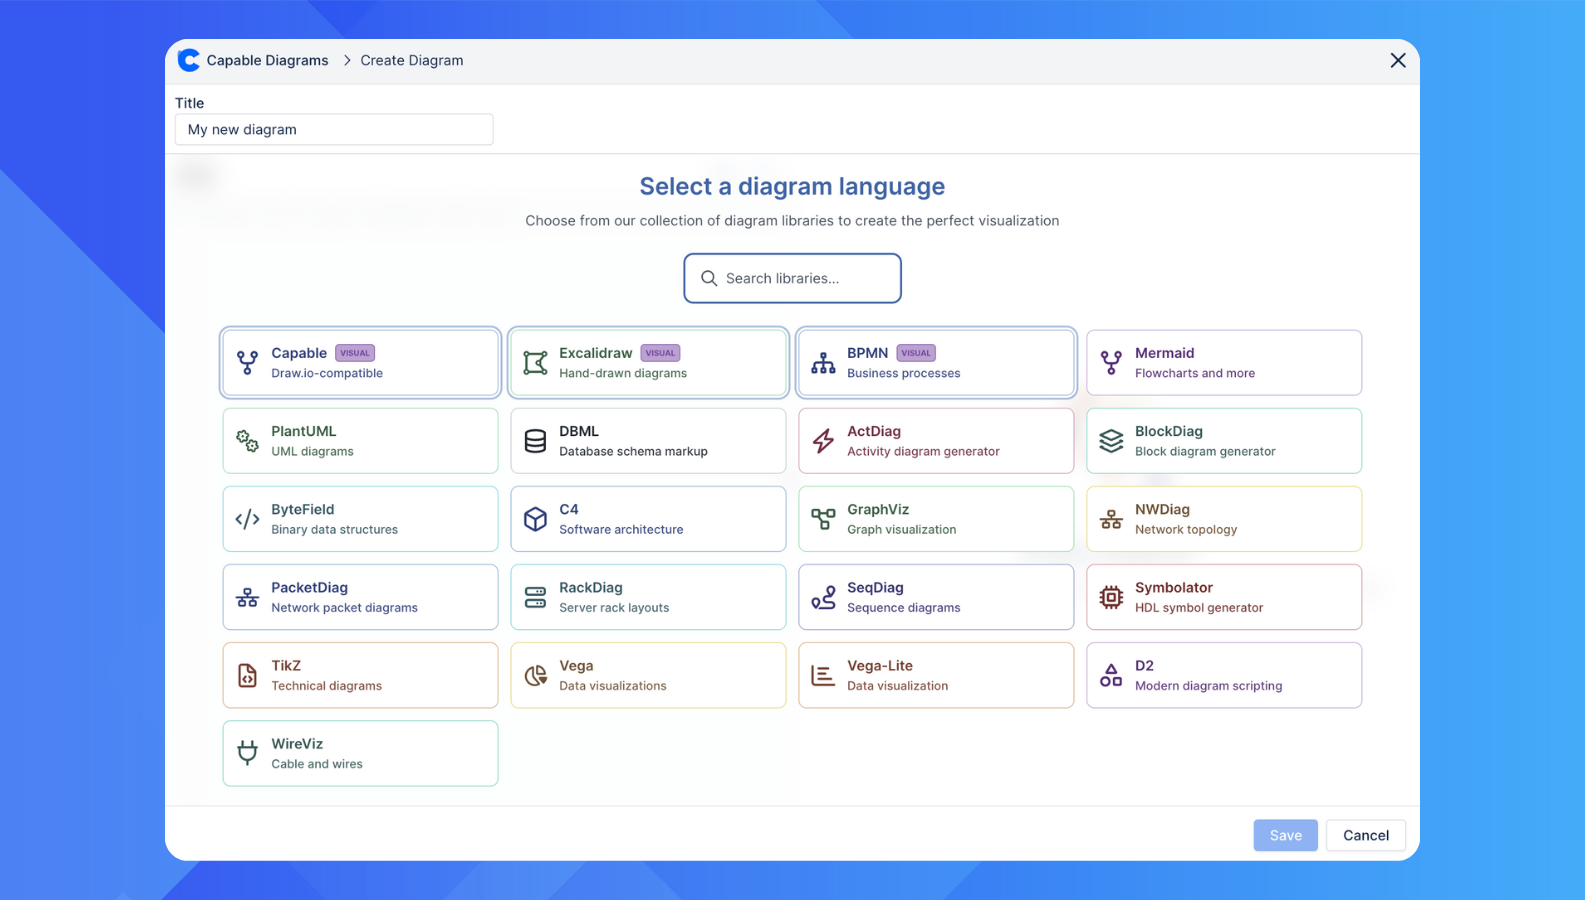Click the VISUAL badge on the BPMN card

[x=916, y=353]
